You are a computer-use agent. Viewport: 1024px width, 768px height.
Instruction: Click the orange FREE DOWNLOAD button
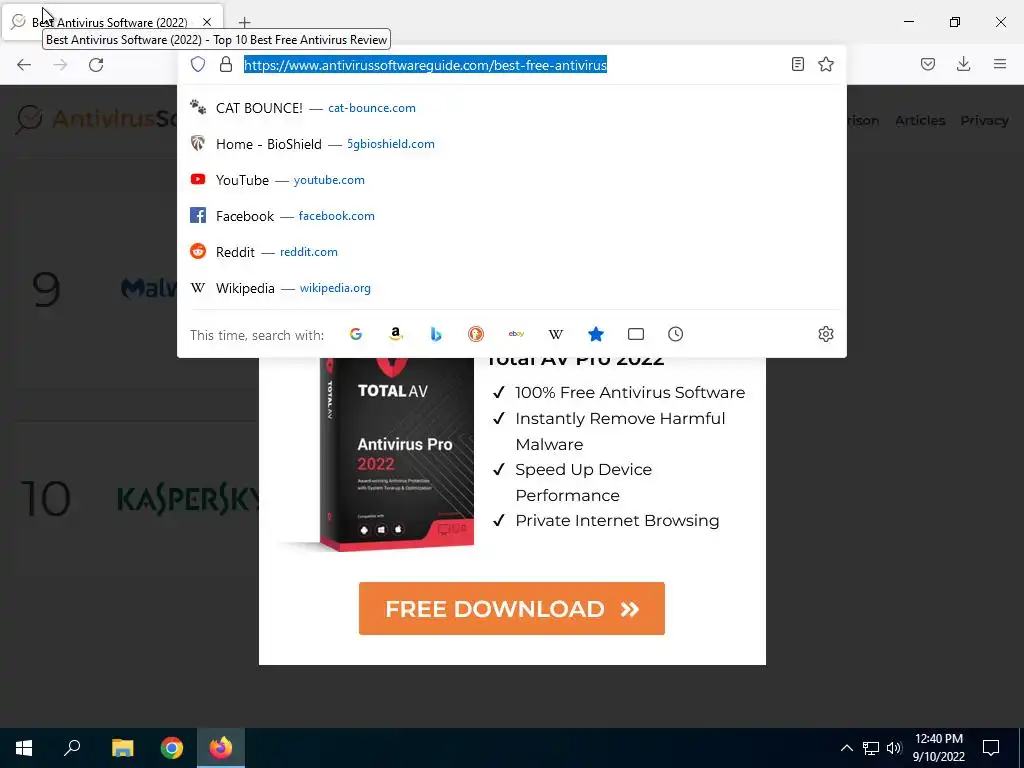[x=512, y=609]
